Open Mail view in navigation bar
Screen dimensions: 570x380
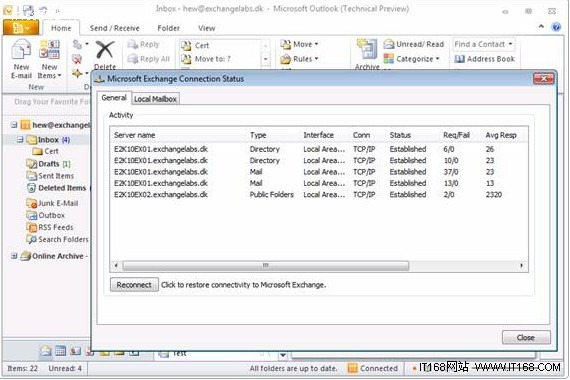[x=46, y=351]
